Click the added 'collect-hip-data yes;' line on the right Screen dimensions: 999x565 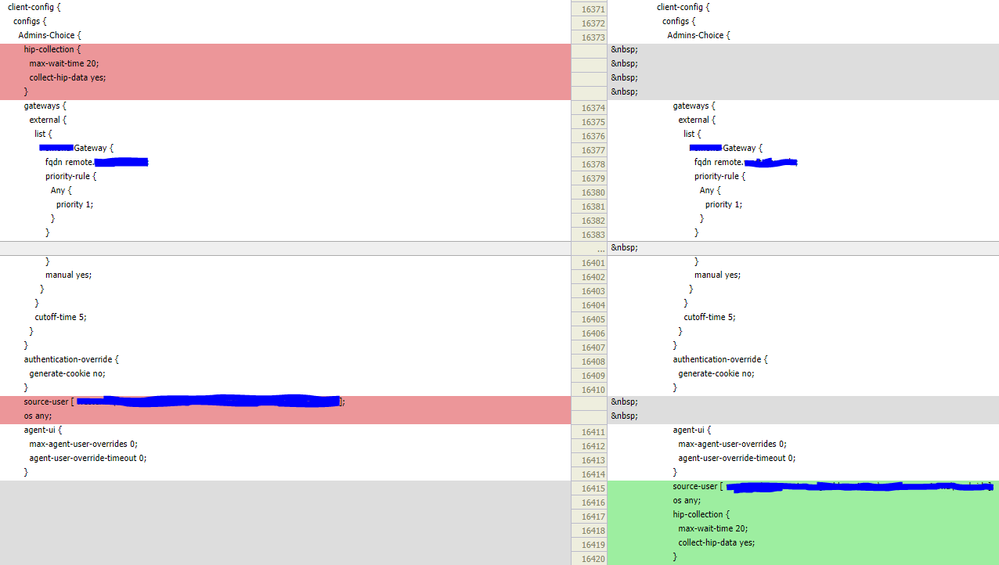pyautogui.click(x=803, y=543)
